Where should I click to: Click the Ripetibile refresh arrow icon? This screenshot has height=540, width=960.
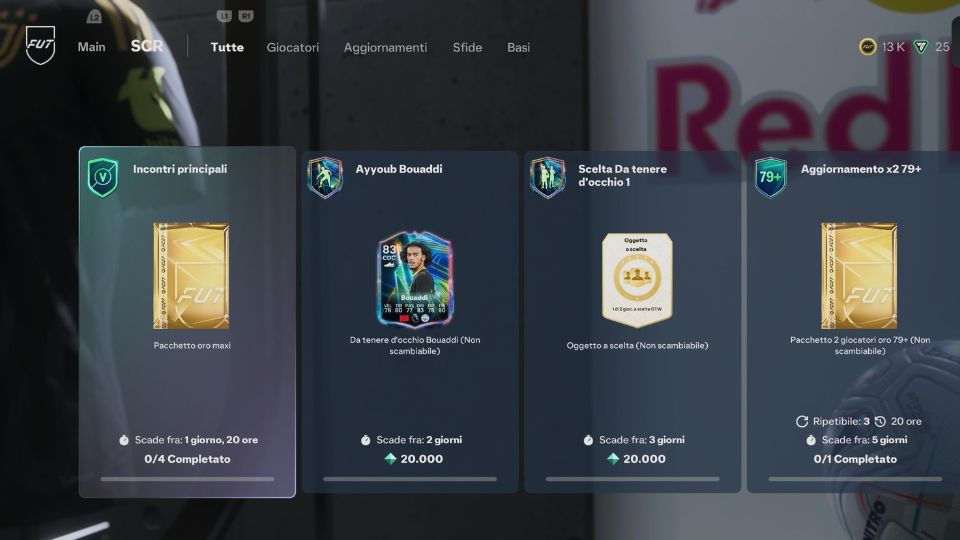[x=801, y=421]
